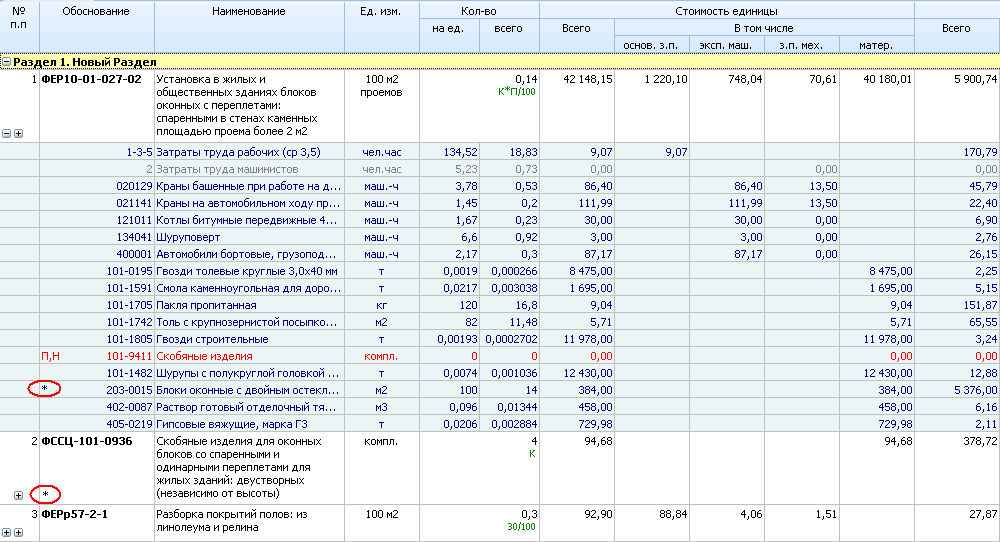Click the 'эксп. маш.' column header
The image size is (1000, 542).
click(726, 46)
